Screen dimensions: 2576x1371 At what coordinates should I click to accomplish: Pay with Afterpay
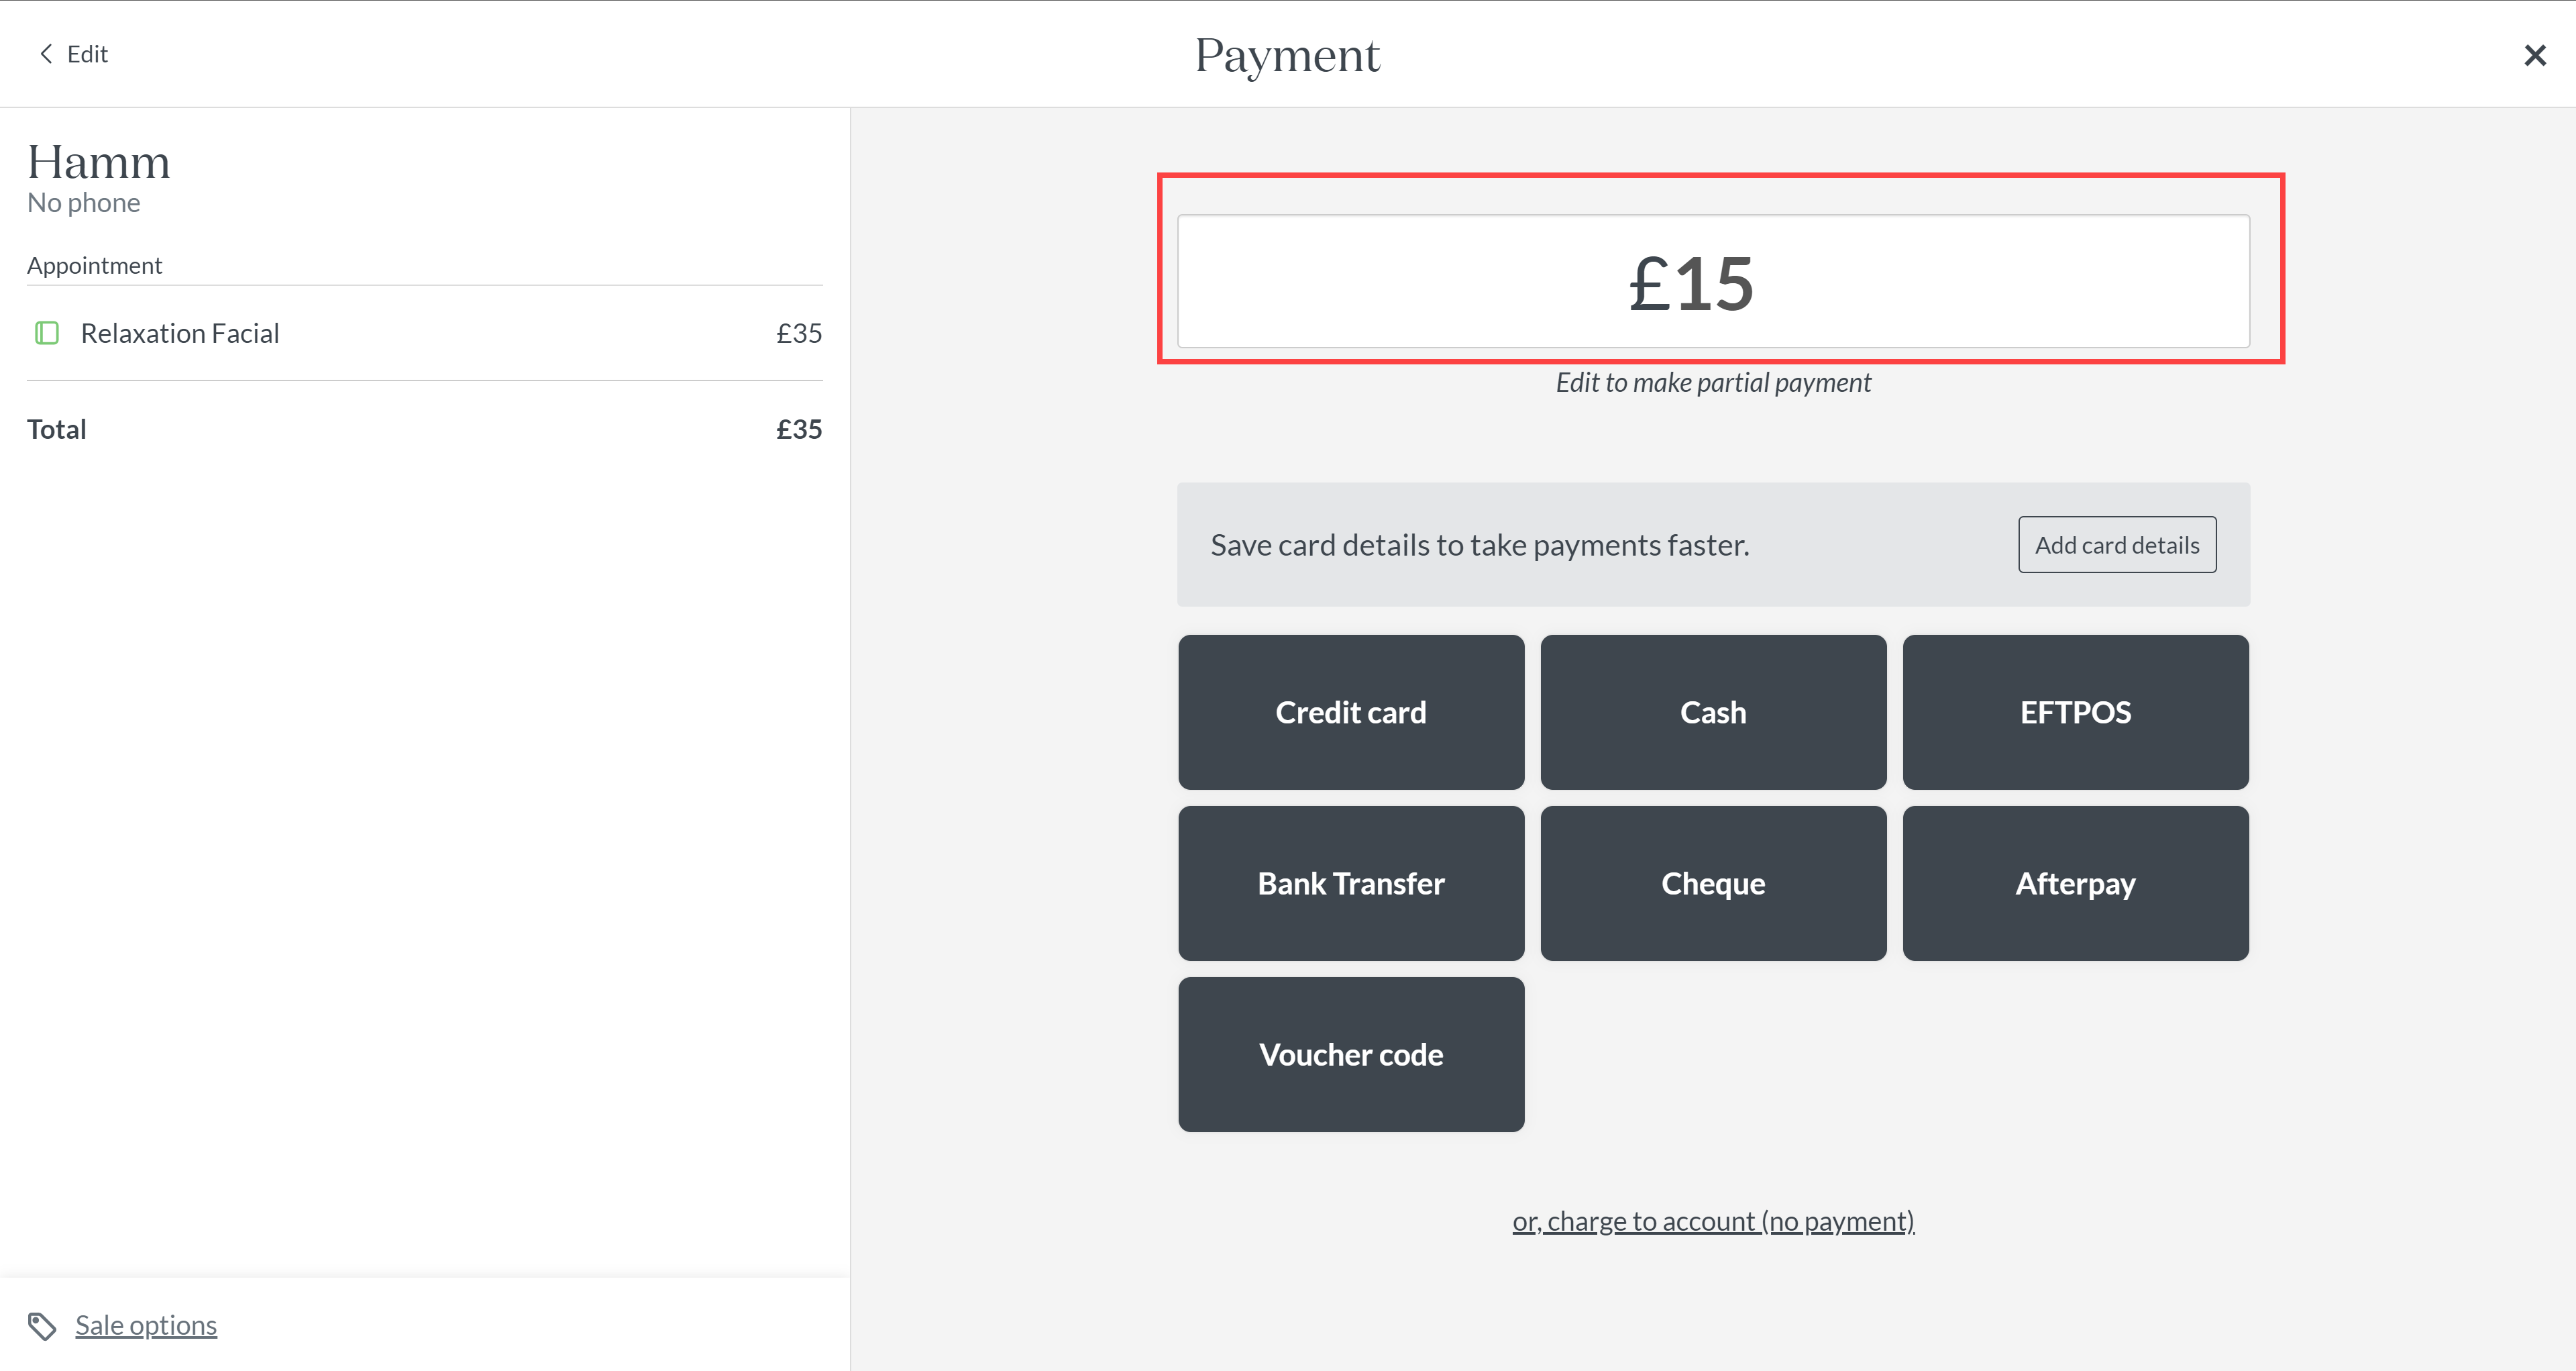[x=2075, y=883]
